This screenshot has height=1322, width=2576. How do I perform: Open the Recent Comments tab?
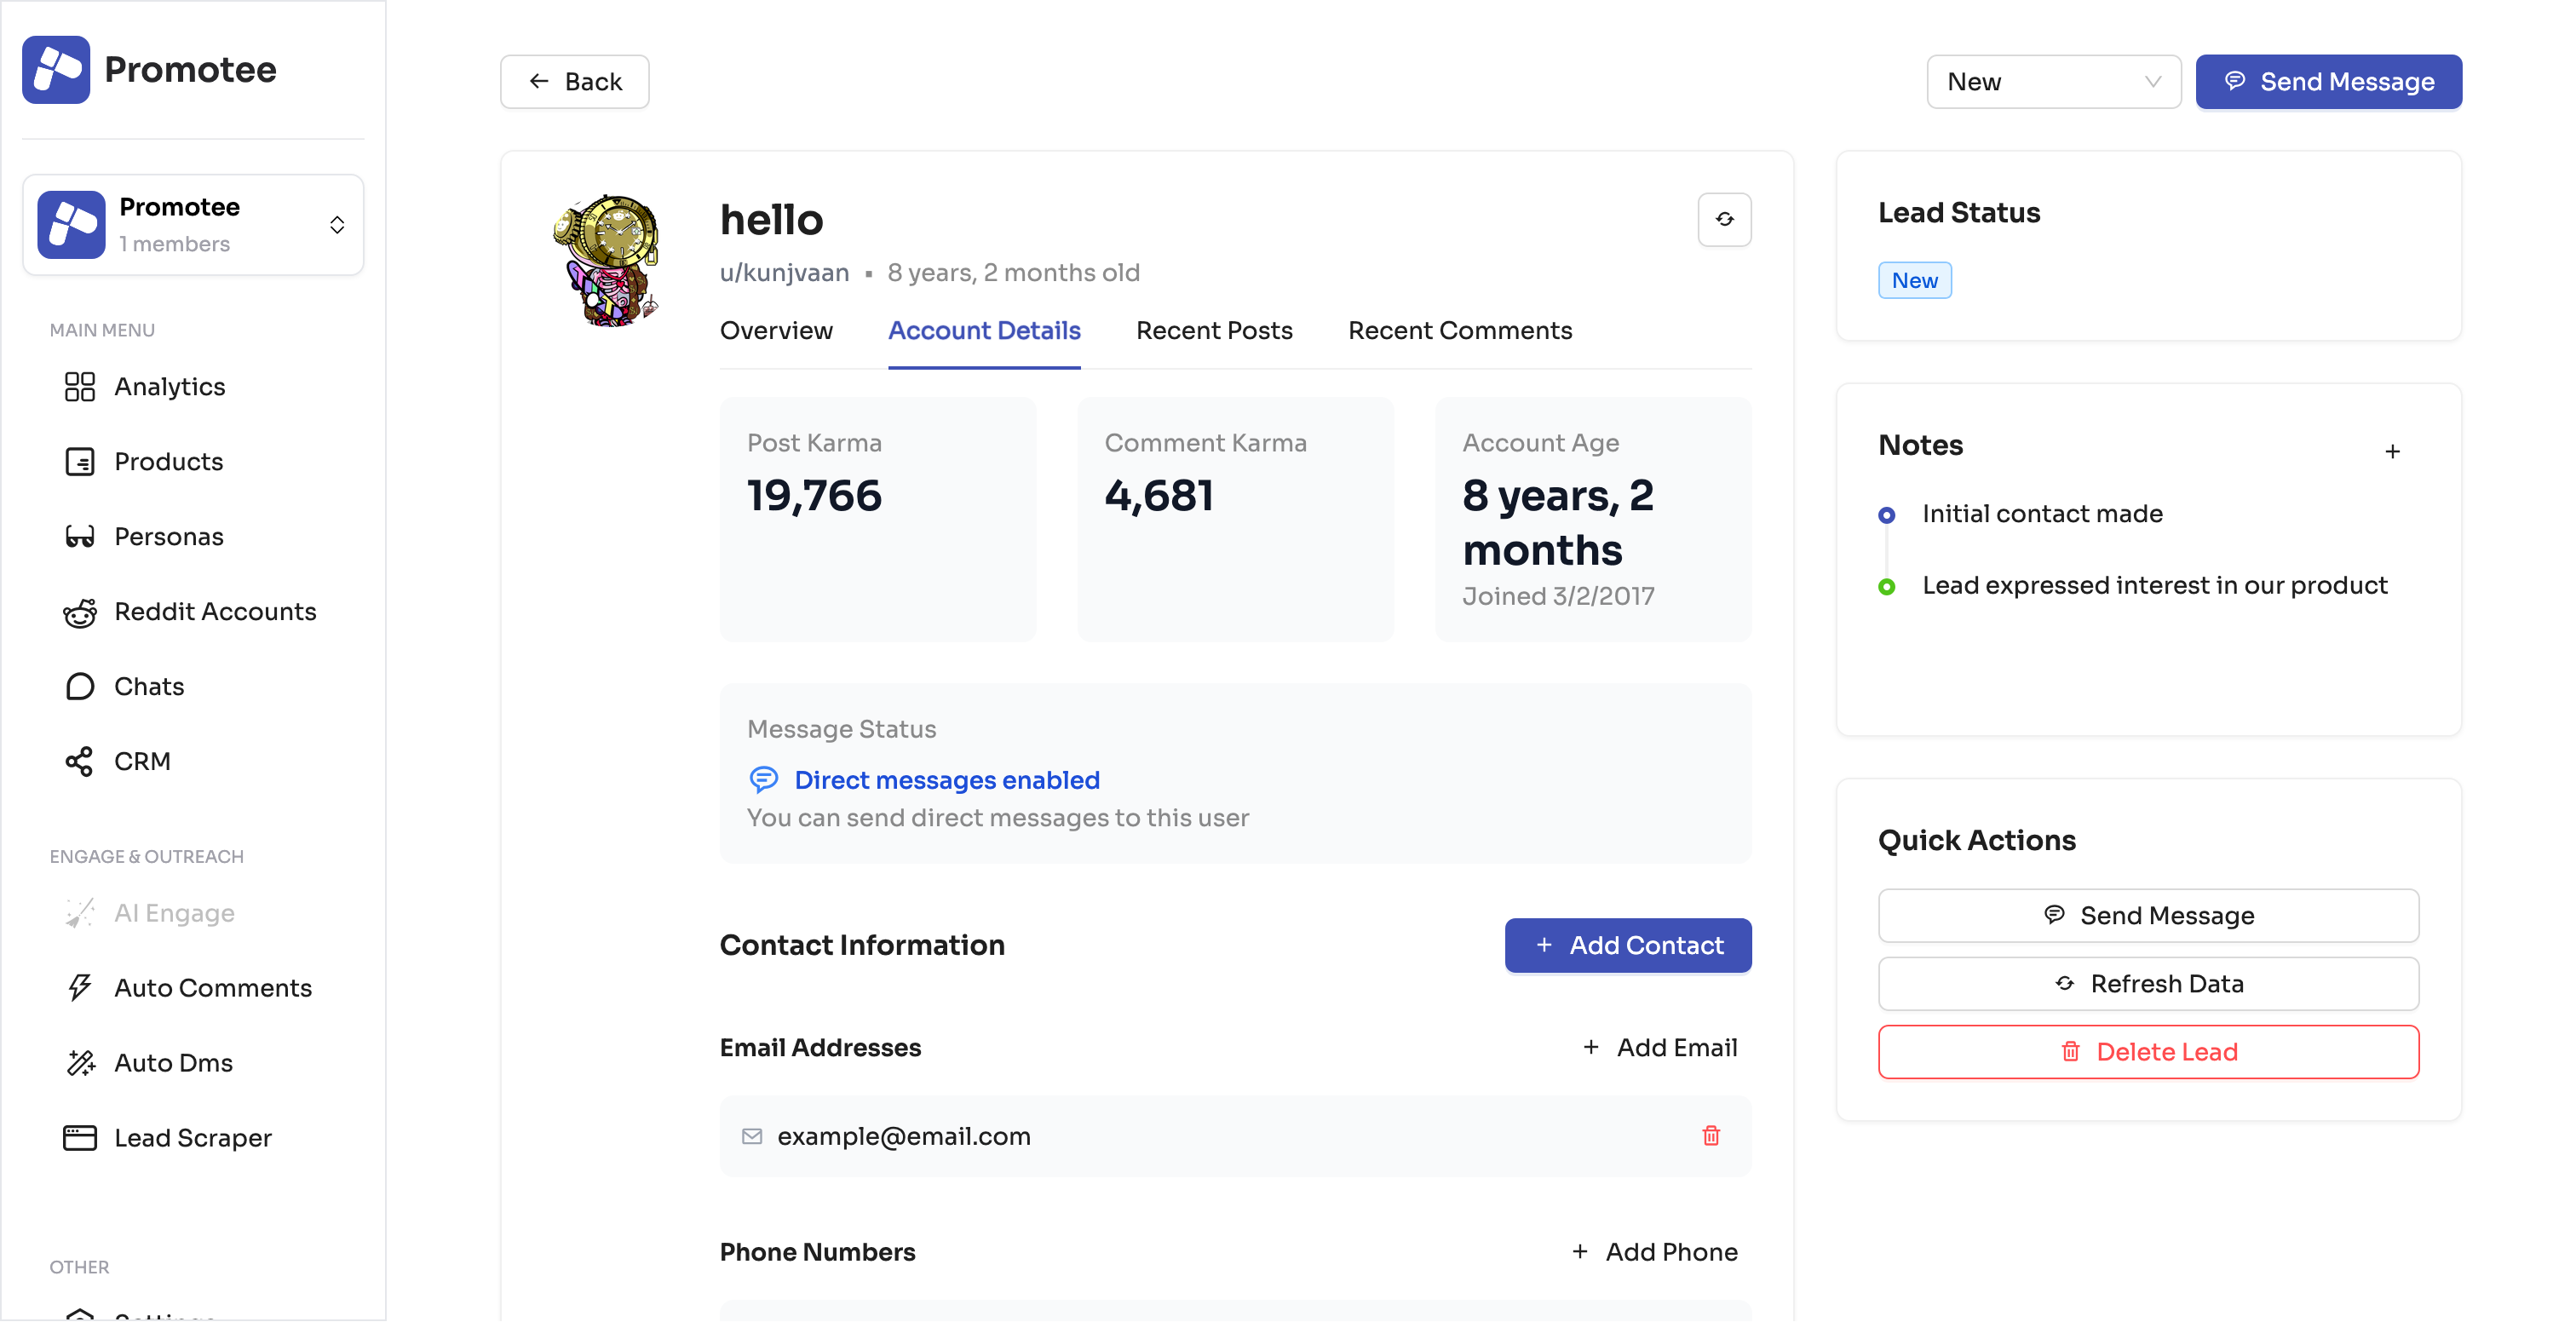pyautogui.click(x=1460, y=331)
